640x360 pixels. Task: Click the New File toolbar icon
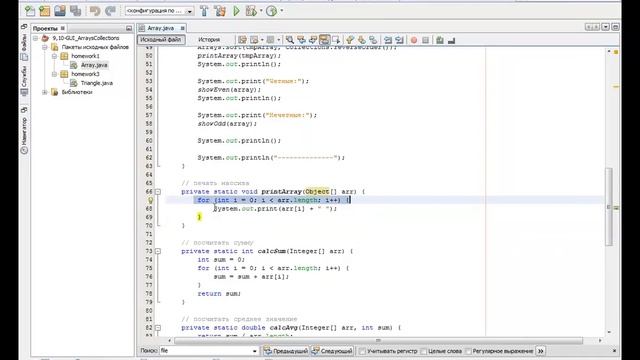30,11
